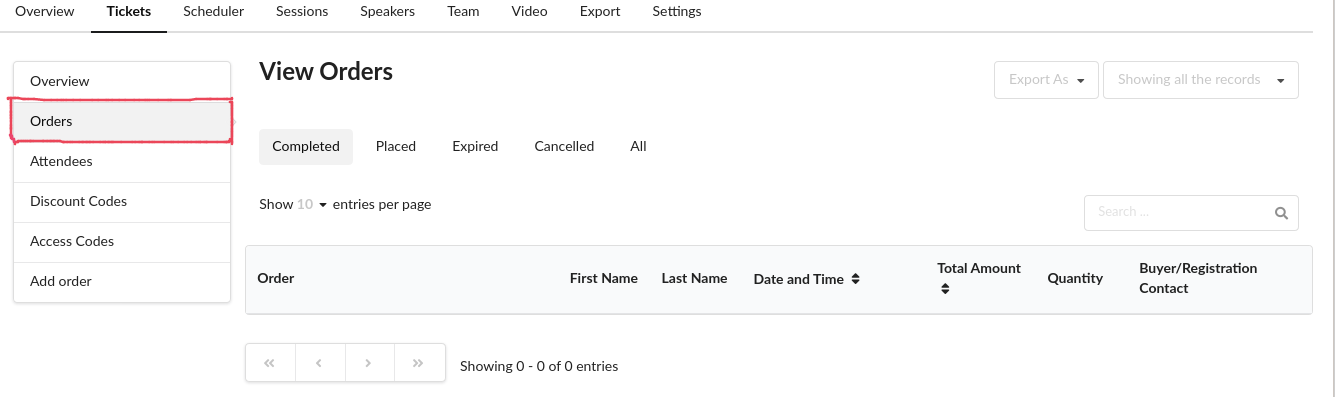Open the Speakers top menu

click(x=387, y=12)
